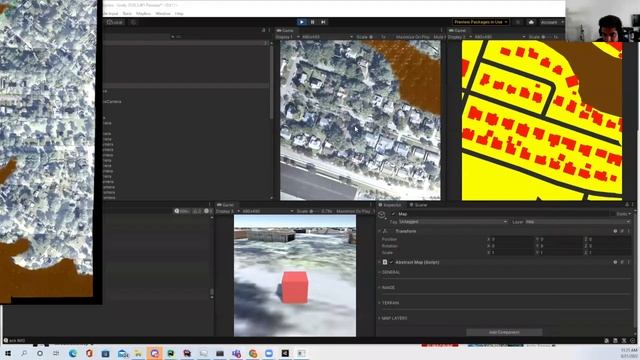Open Chrome from the taskbar
This screenshot has height=360, width=640.
[253, 353]
